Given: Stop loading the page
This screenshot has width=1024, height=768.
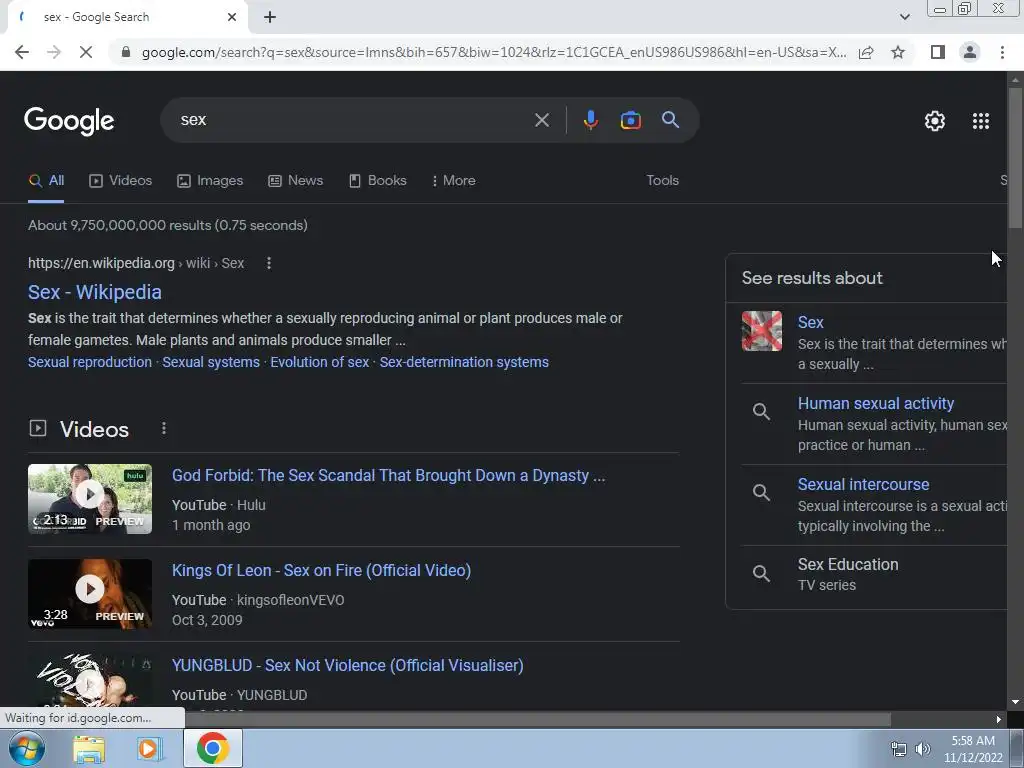Looking at the screenshot, I should (x=86, y=52).
